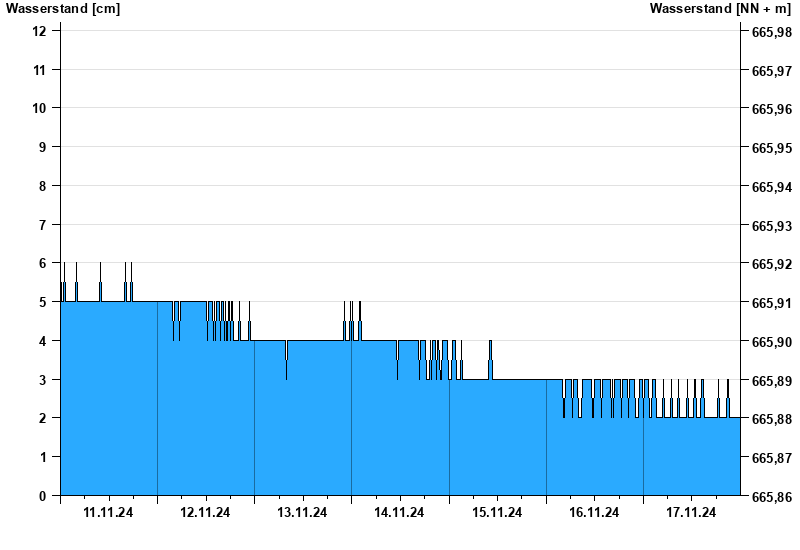Click the right axis value 665,94
This screenshot has height=550, width=800.
(x=772, y=187)
